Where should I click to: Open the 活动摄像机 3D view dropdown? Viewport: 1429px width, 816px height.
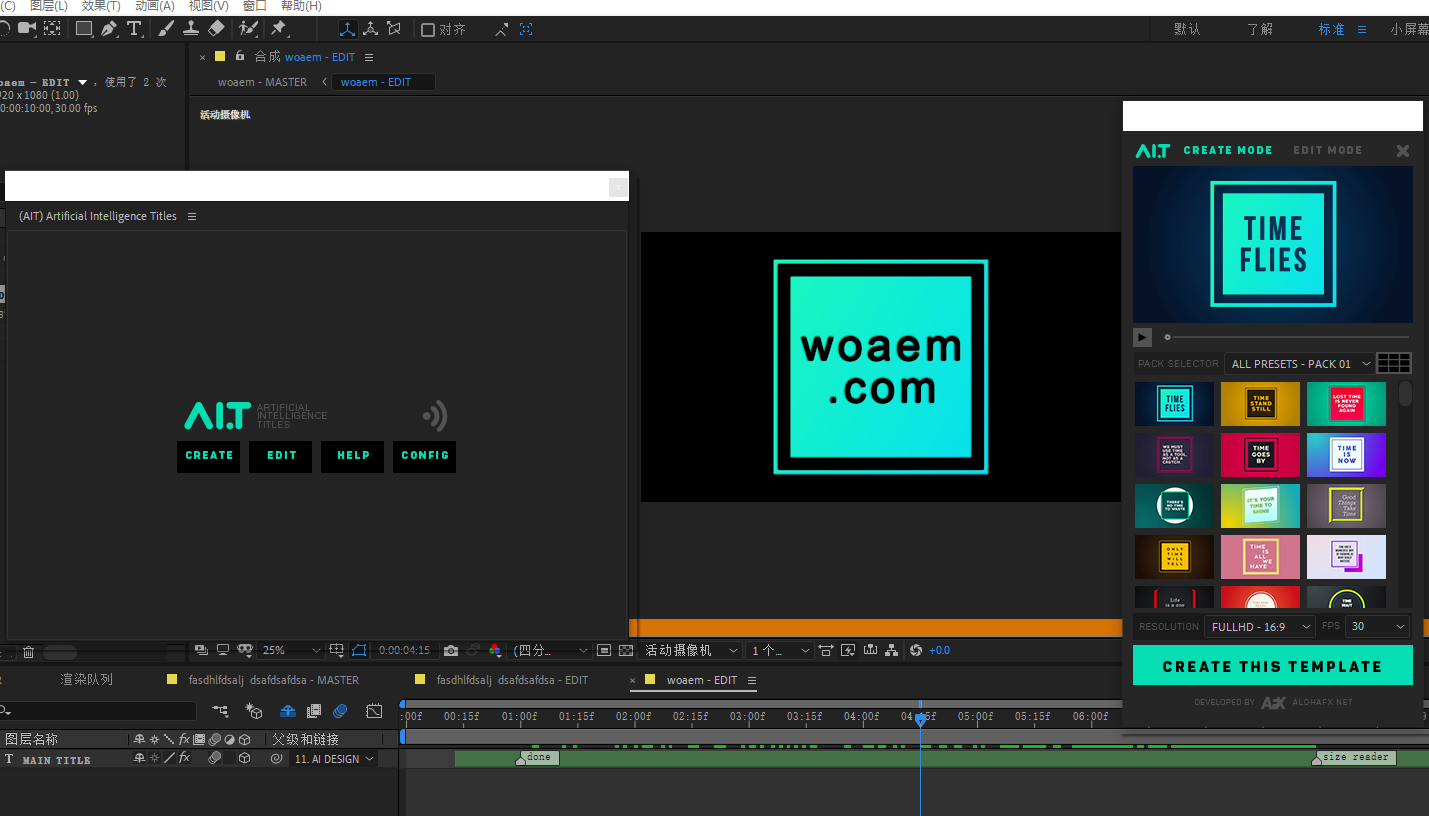[690, 650]
